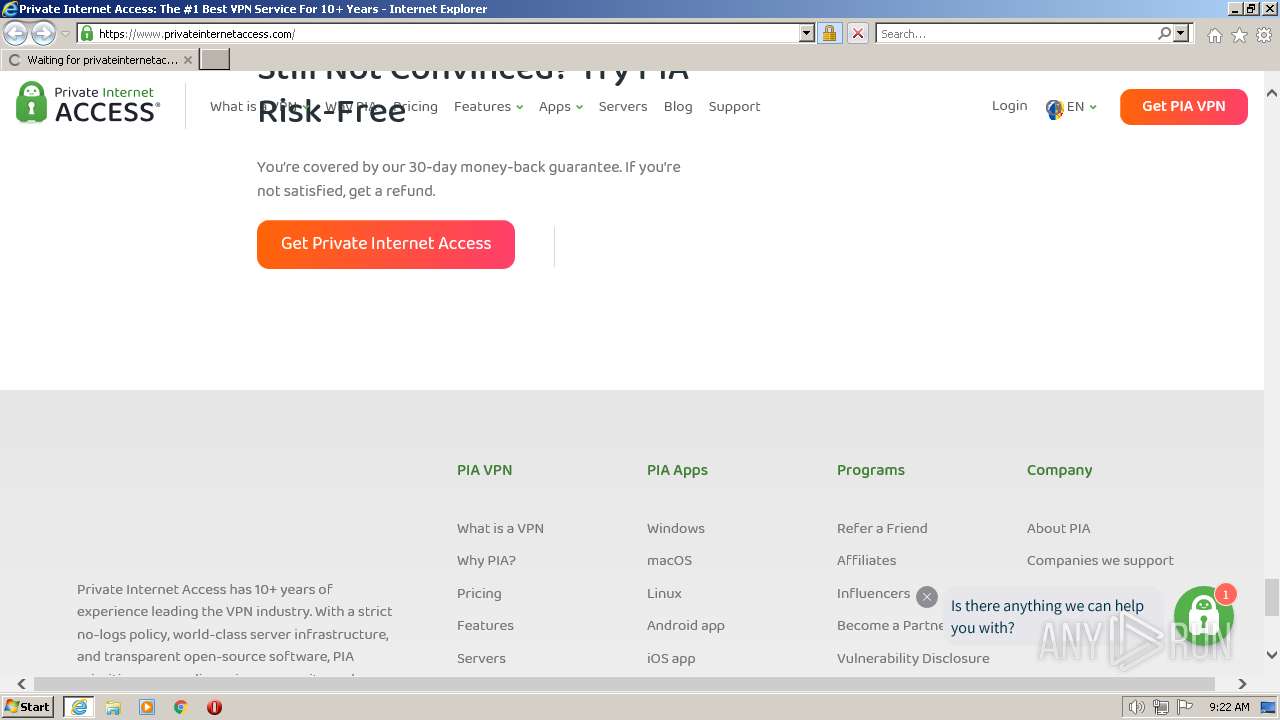Click the address bar URL field
The image size is (1280, 720).
[x=445, y=33]
